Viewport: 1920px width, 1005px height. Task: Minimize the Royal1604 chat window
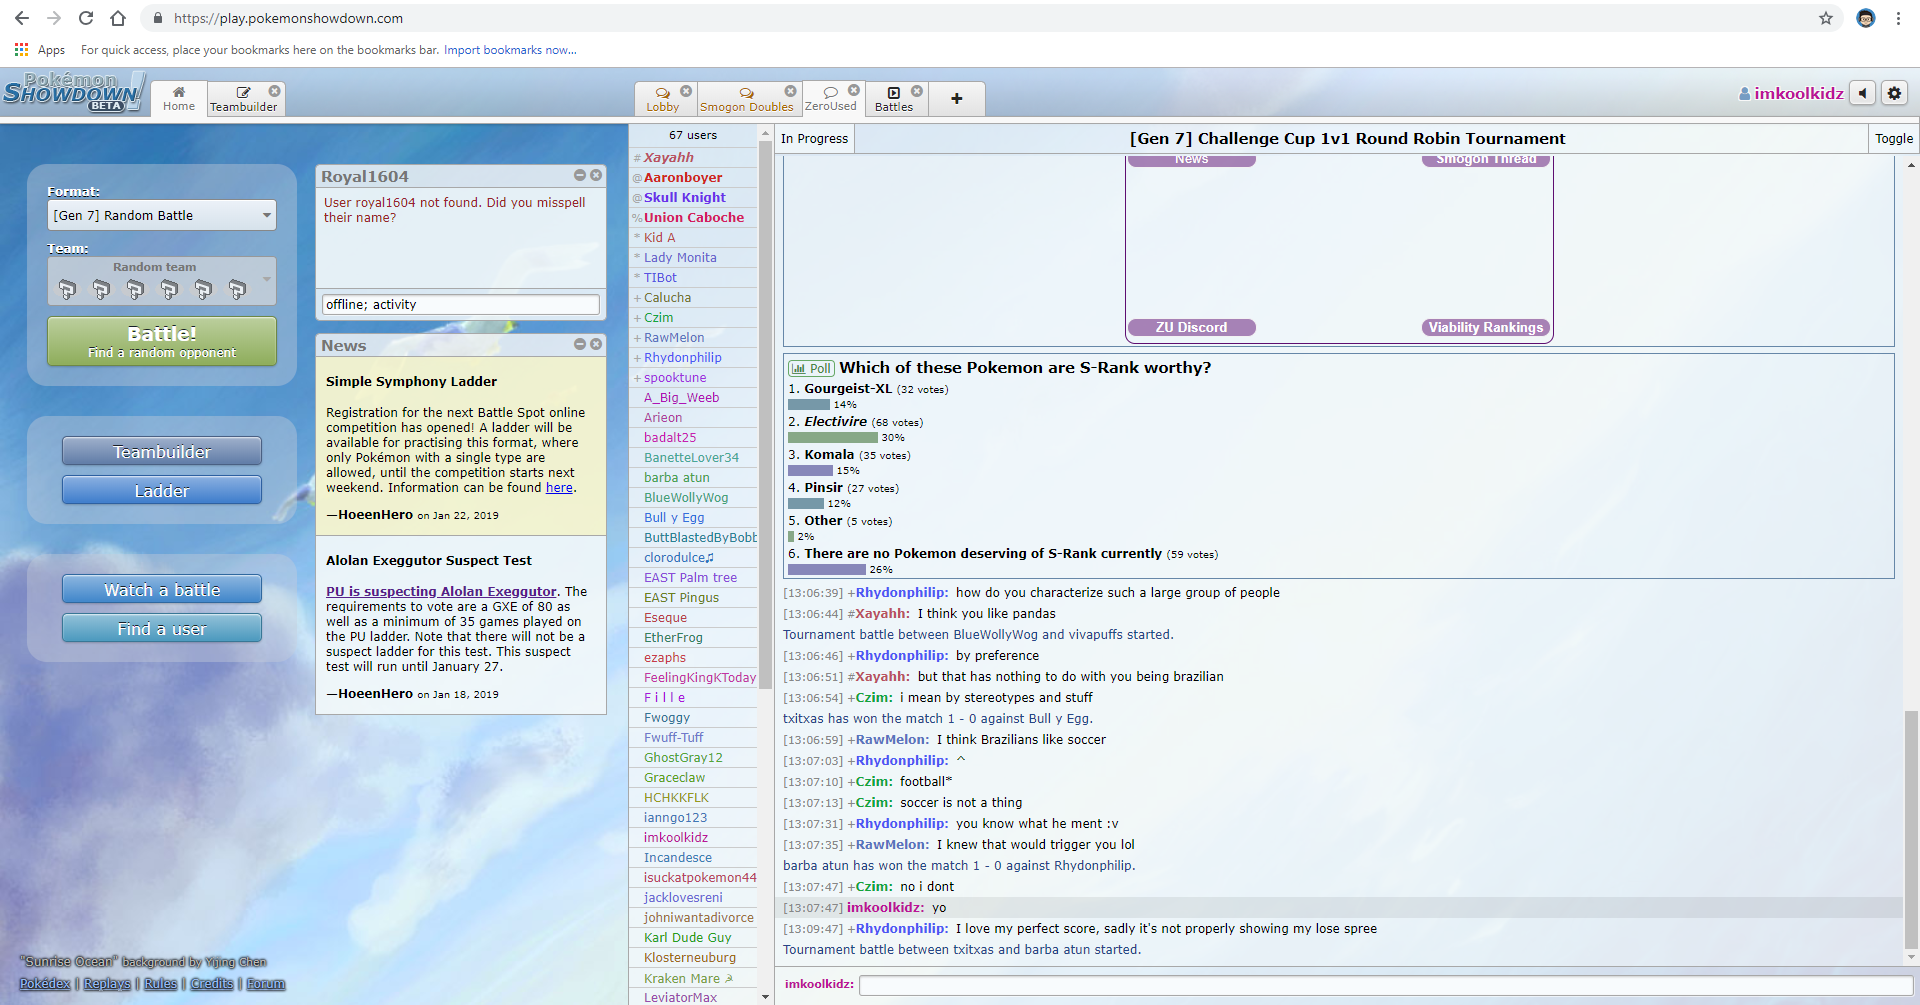pos(580,175)
